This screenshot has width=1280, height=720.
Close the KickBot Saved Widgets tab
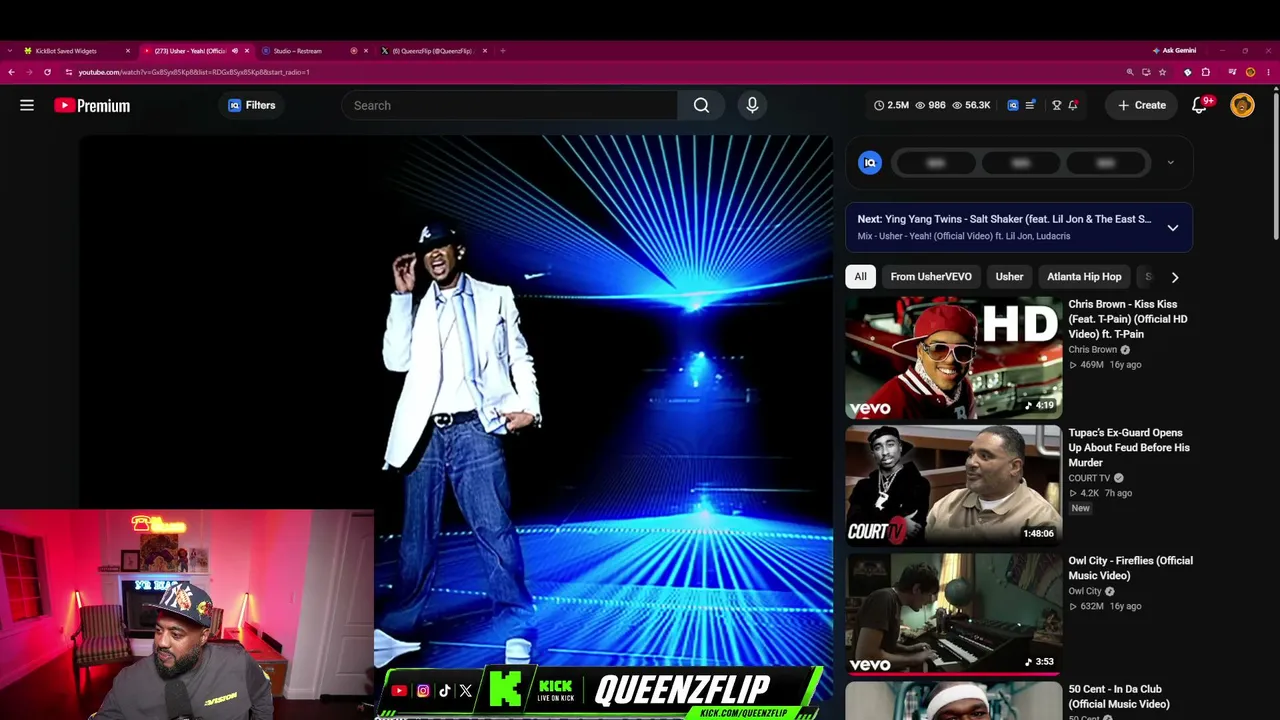click(128, 51)
